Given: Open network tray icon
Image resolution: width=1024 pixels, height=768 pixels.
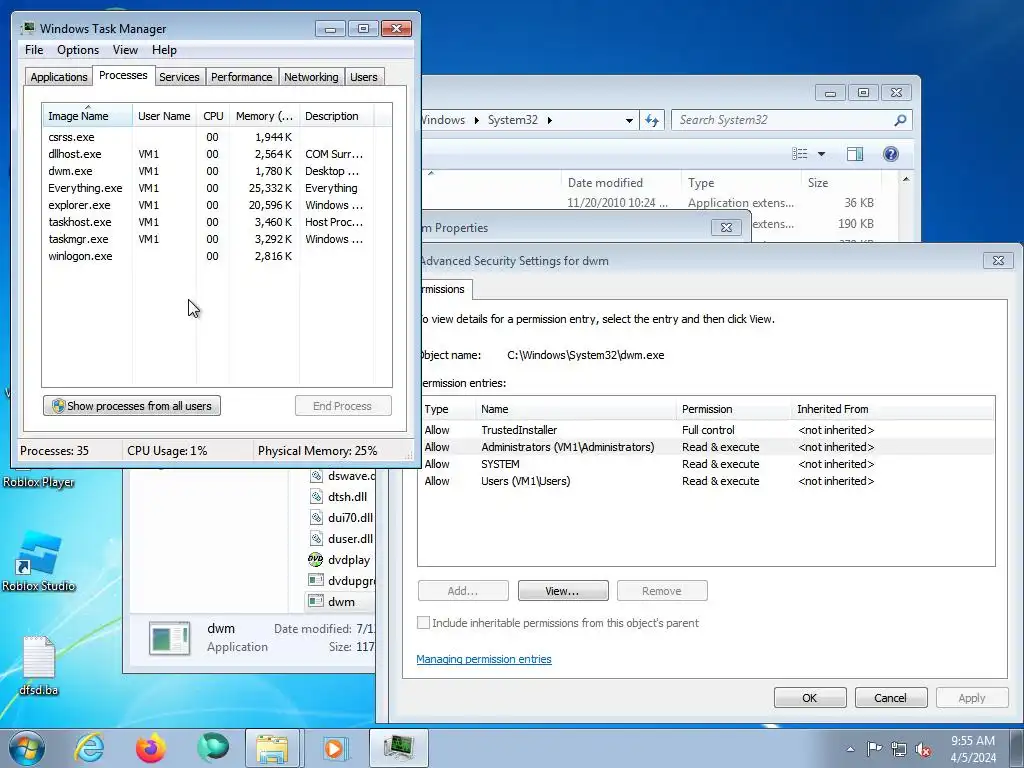Looking at the screenshot, I should pos(899,749).
